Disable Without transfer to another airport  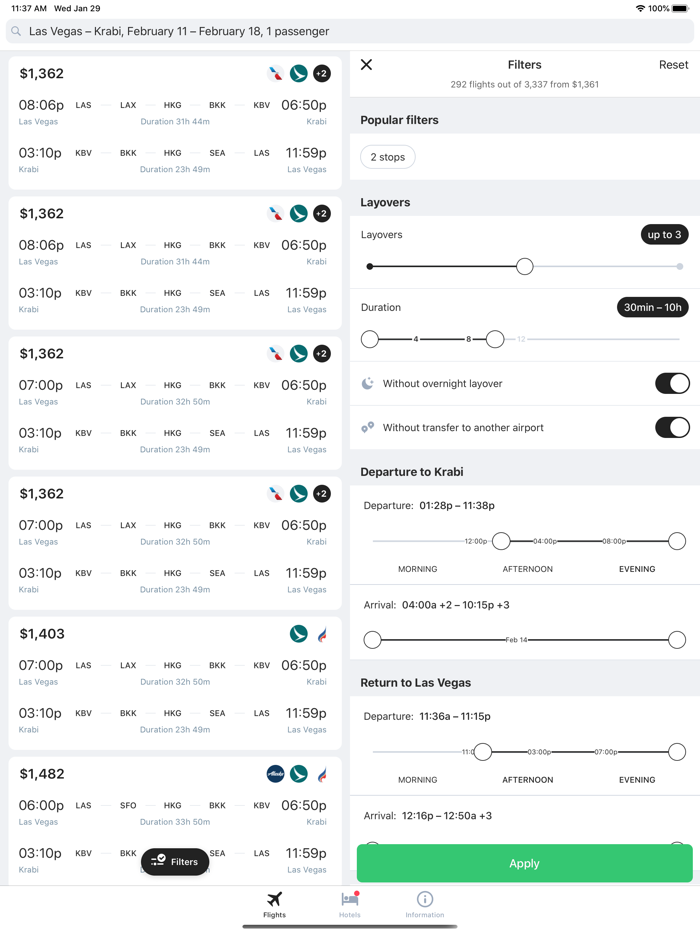[x=672, y=425]
